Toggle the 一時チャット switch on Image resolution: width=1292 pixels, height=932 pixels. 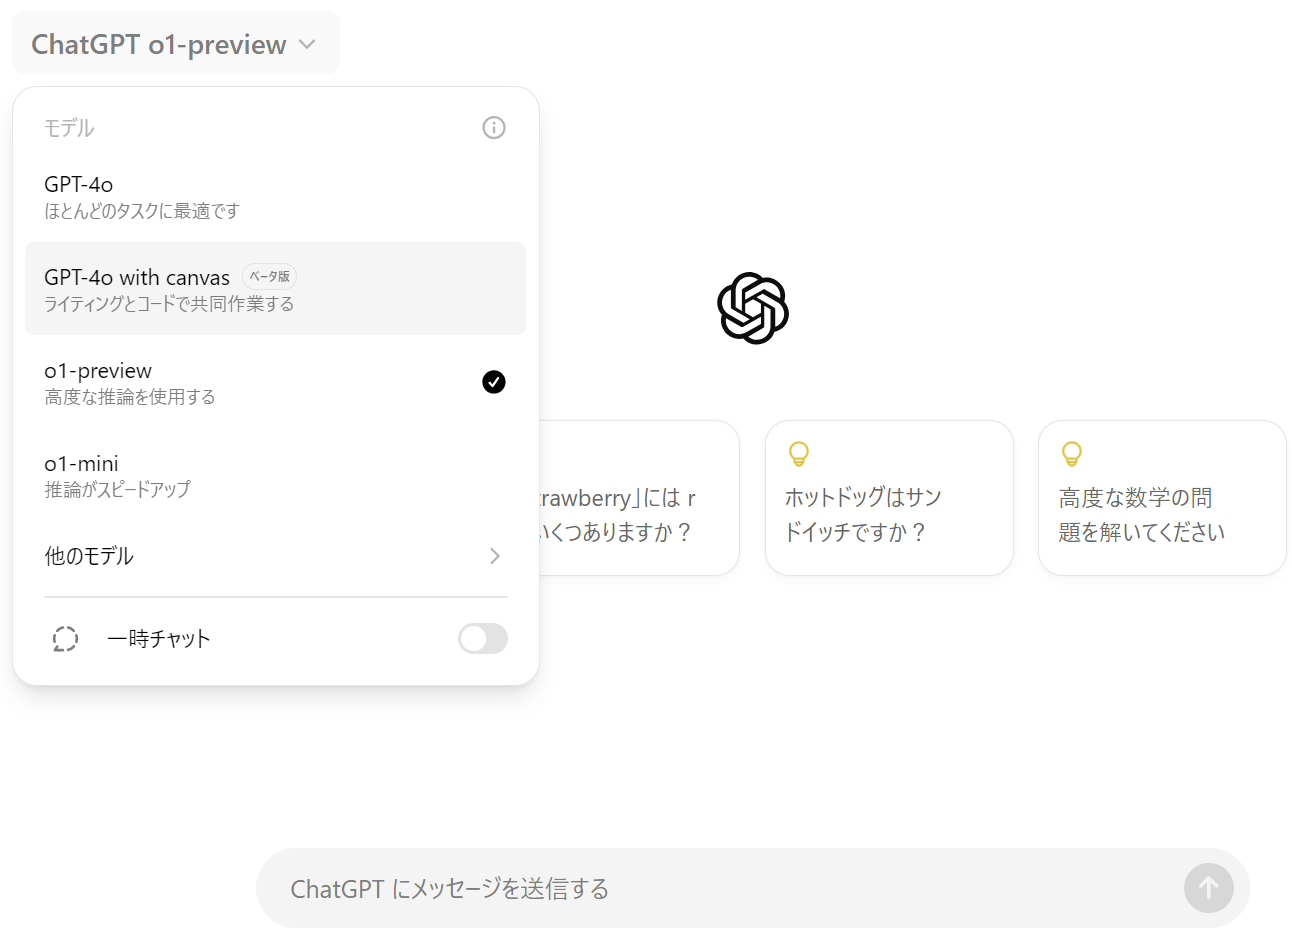483,639
